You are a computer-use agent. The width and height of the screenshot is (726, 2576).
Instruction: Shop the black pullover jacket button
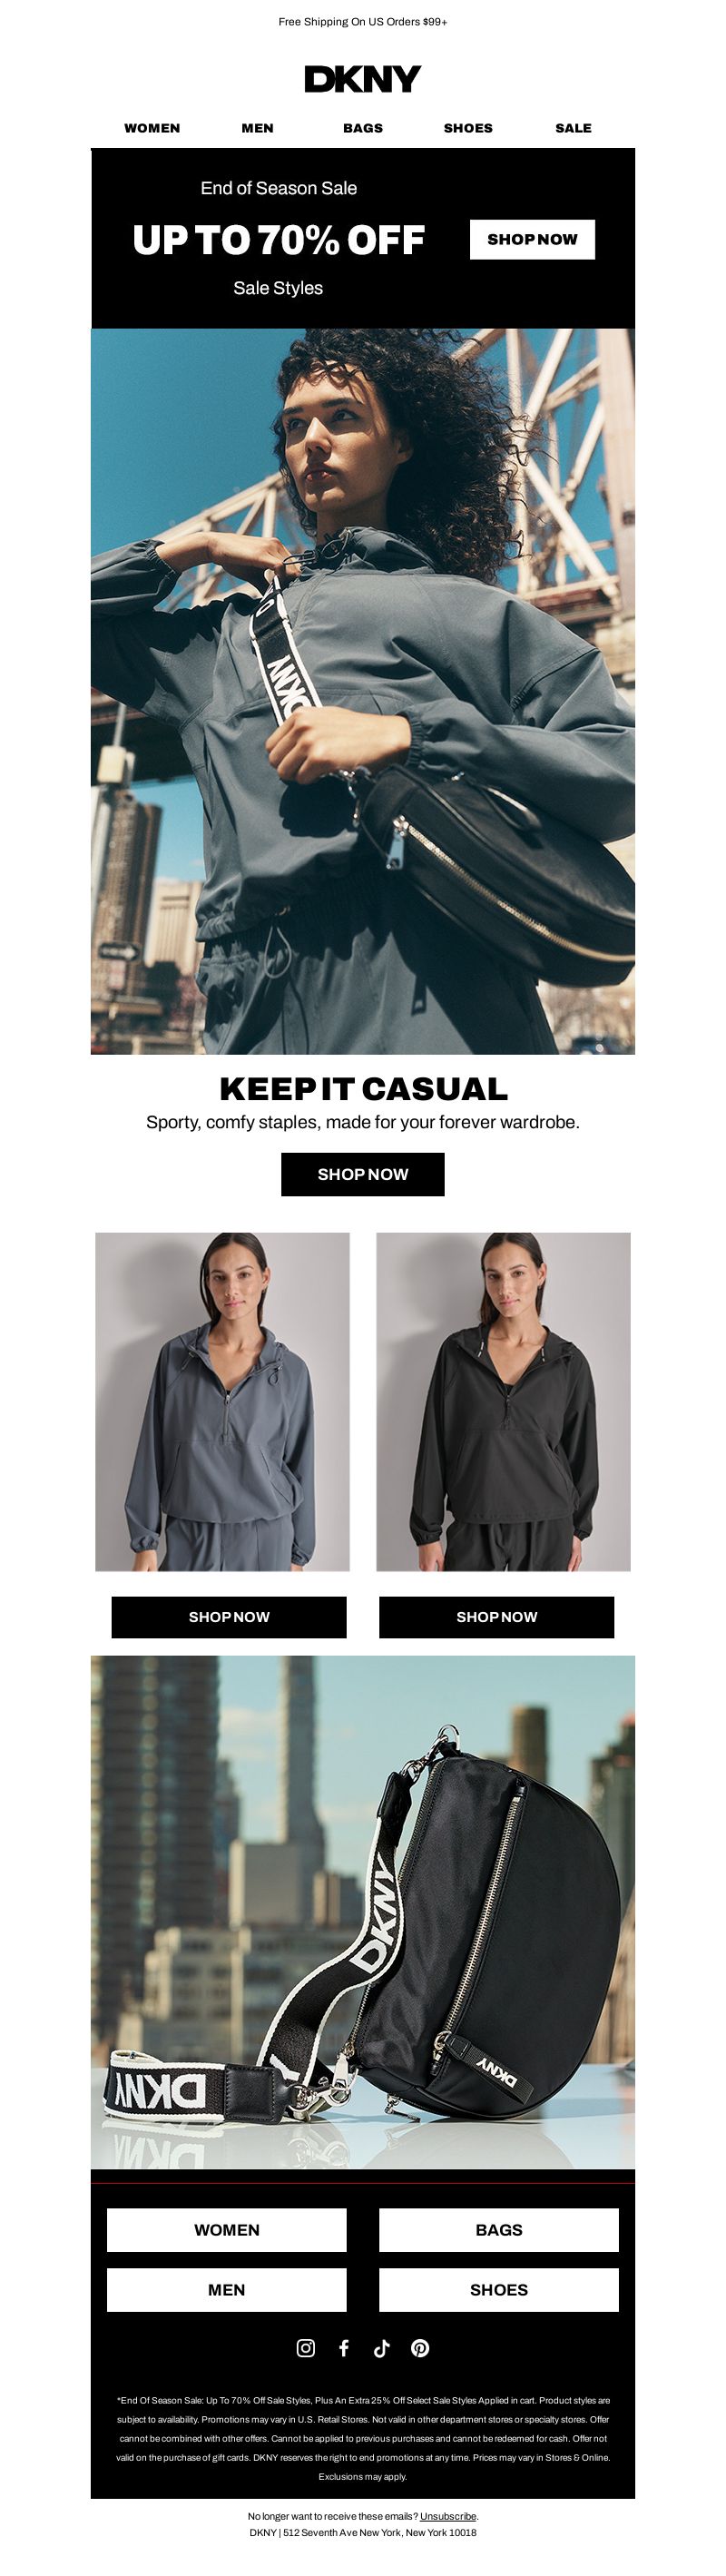[x=497, y=1617]
